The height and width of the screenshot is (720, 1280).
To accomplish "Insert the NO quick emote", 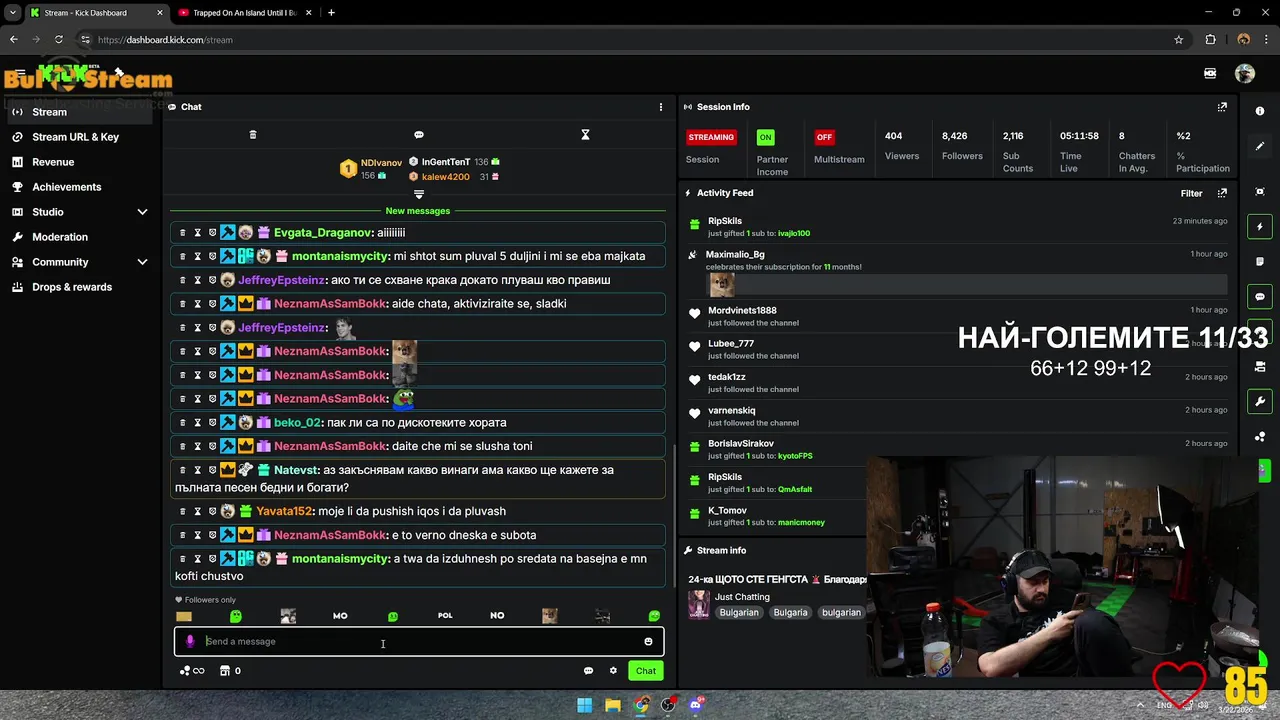I will coord(497,616).
